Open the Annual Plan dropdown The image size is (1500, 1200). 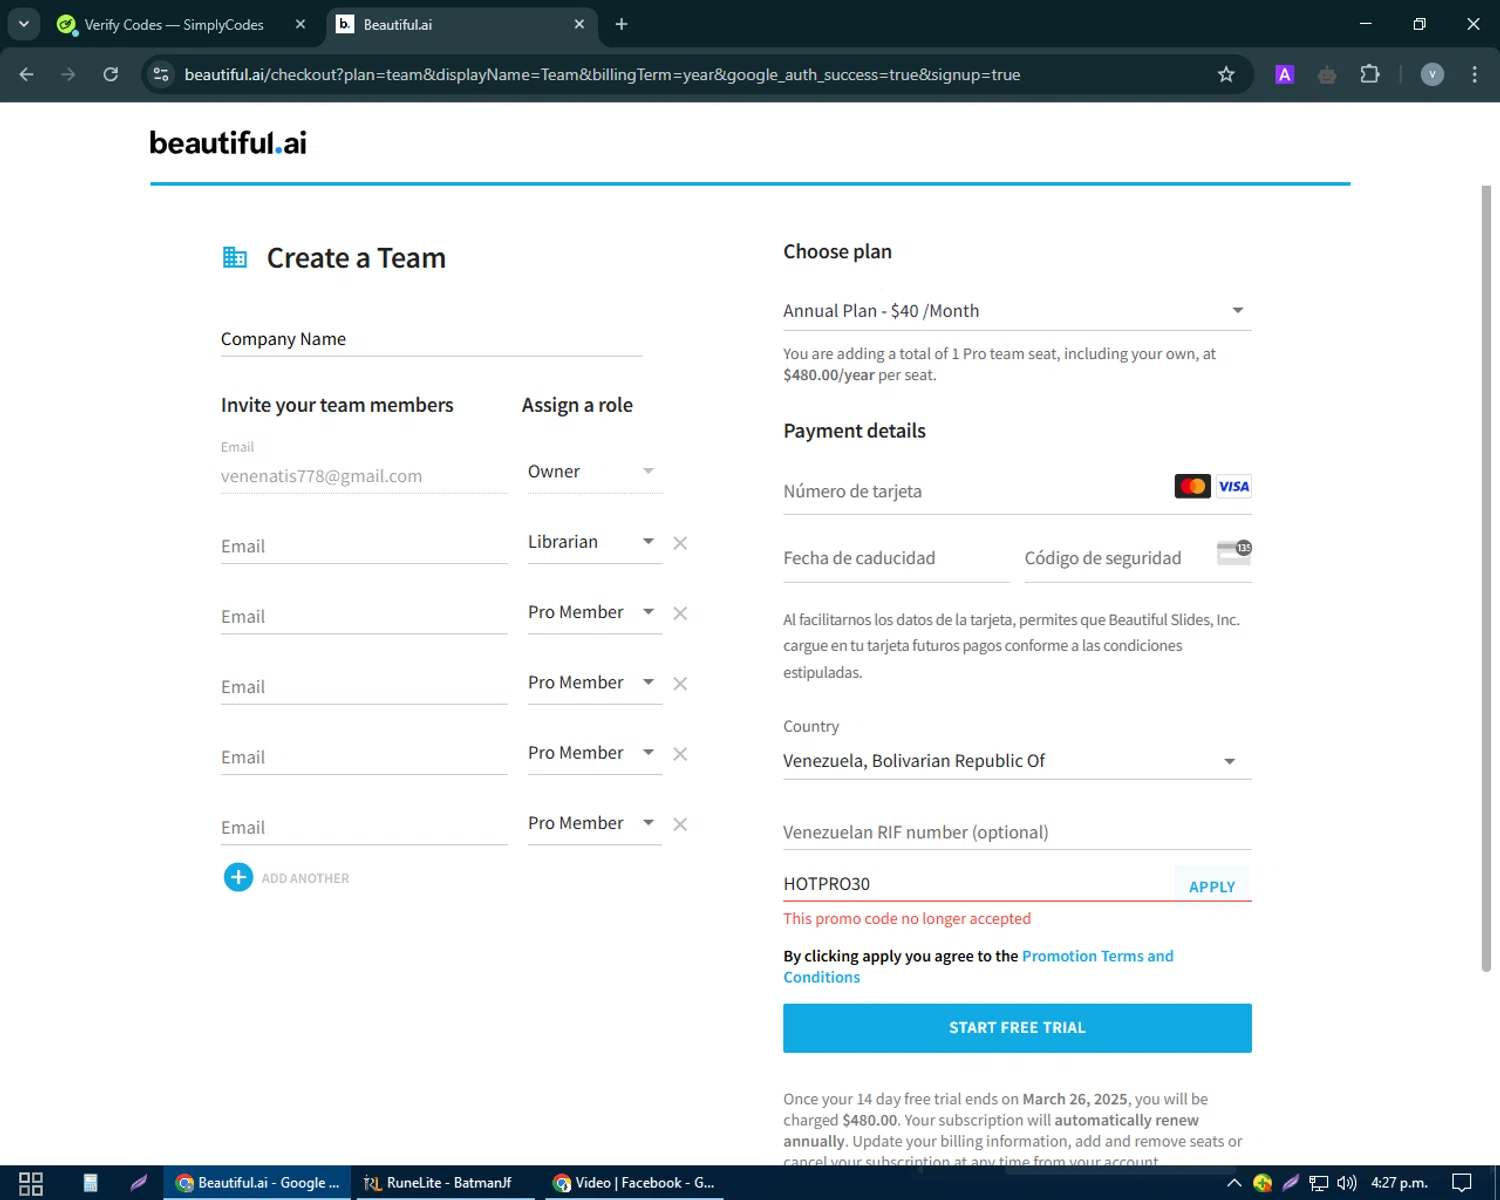tap(1017, 311)
